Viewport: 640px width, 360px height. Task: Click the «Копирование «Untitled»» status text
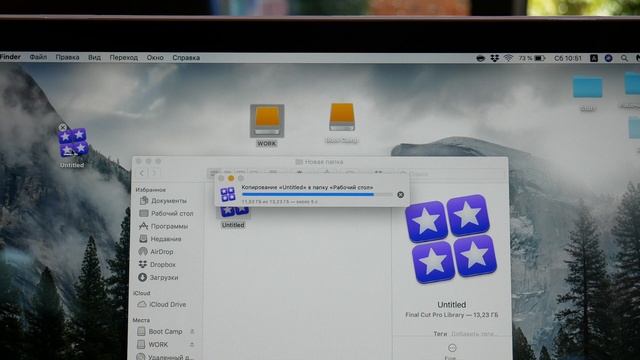click(307, 187)
